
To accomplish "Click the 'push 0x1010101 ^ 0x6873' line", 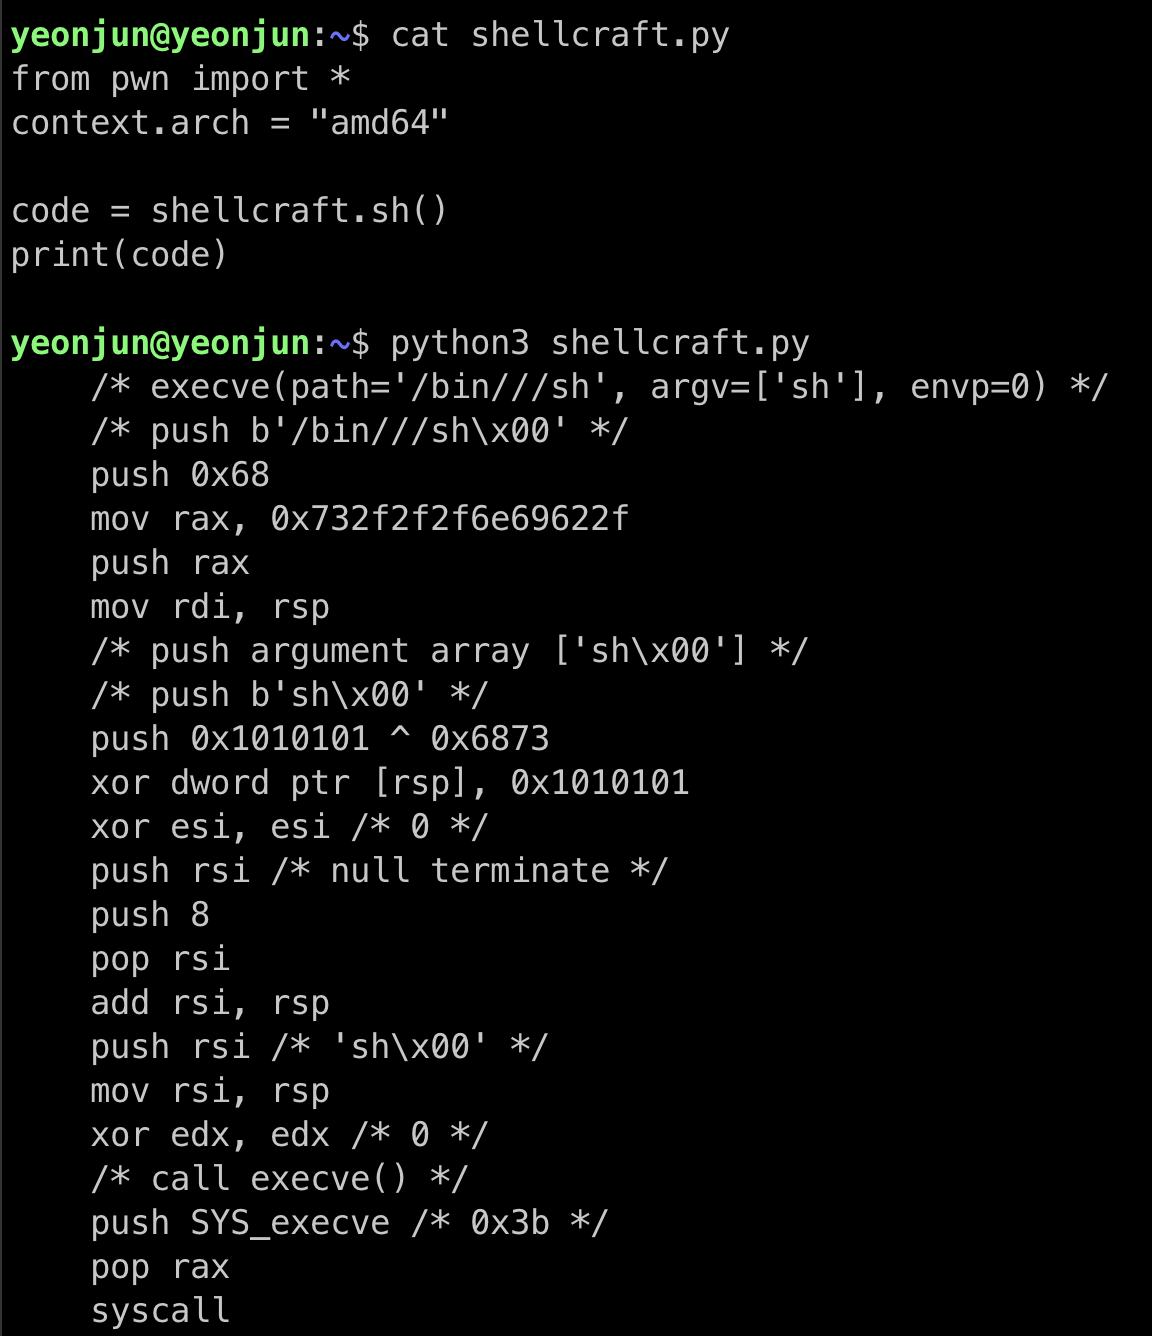I will tap(320, 739).
